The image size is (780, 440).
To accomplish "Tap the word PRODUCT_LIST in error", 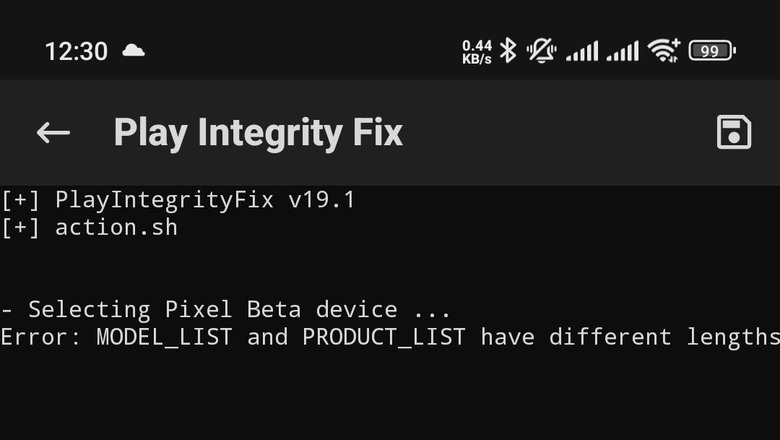I will 384,338.
